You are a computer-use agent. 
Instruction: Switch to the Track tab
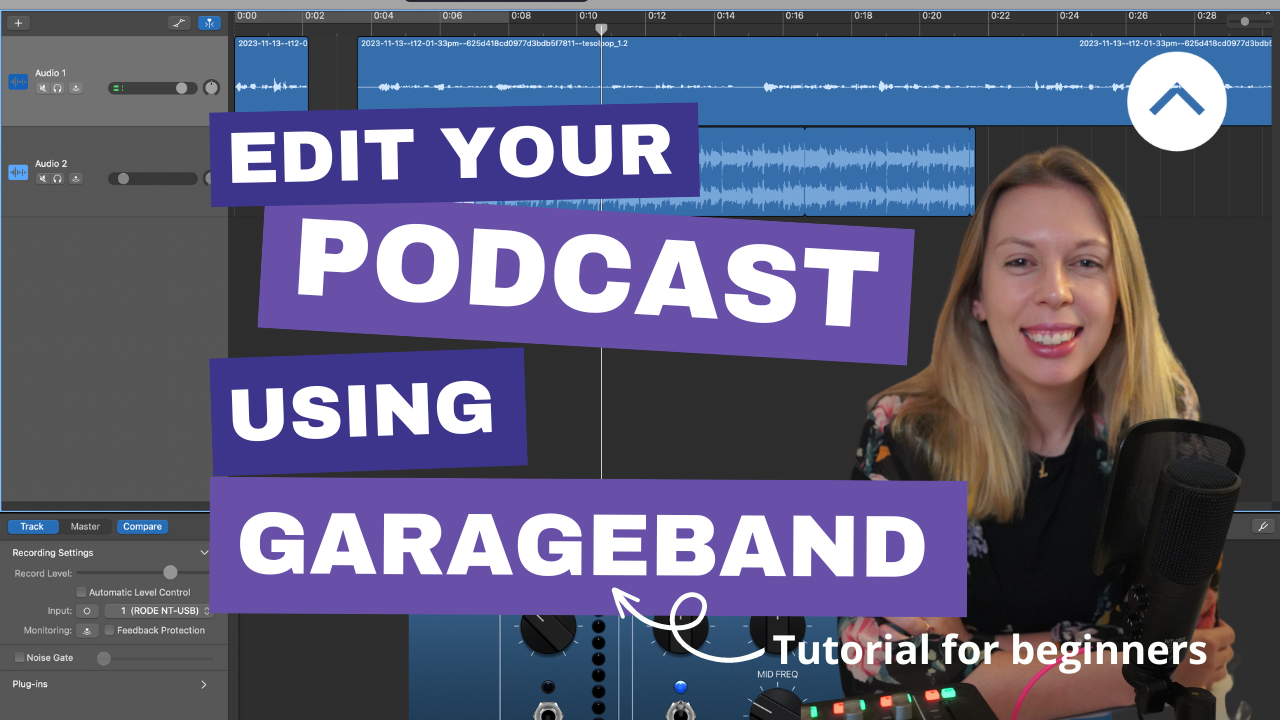click(x=32, y=526)
